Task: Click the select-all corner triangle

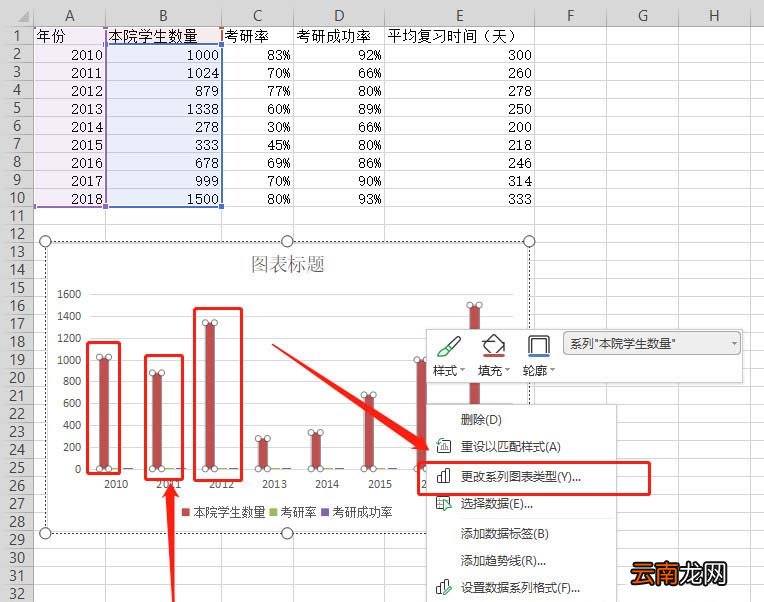Action: pyautogui.click(x=22, y=17)
